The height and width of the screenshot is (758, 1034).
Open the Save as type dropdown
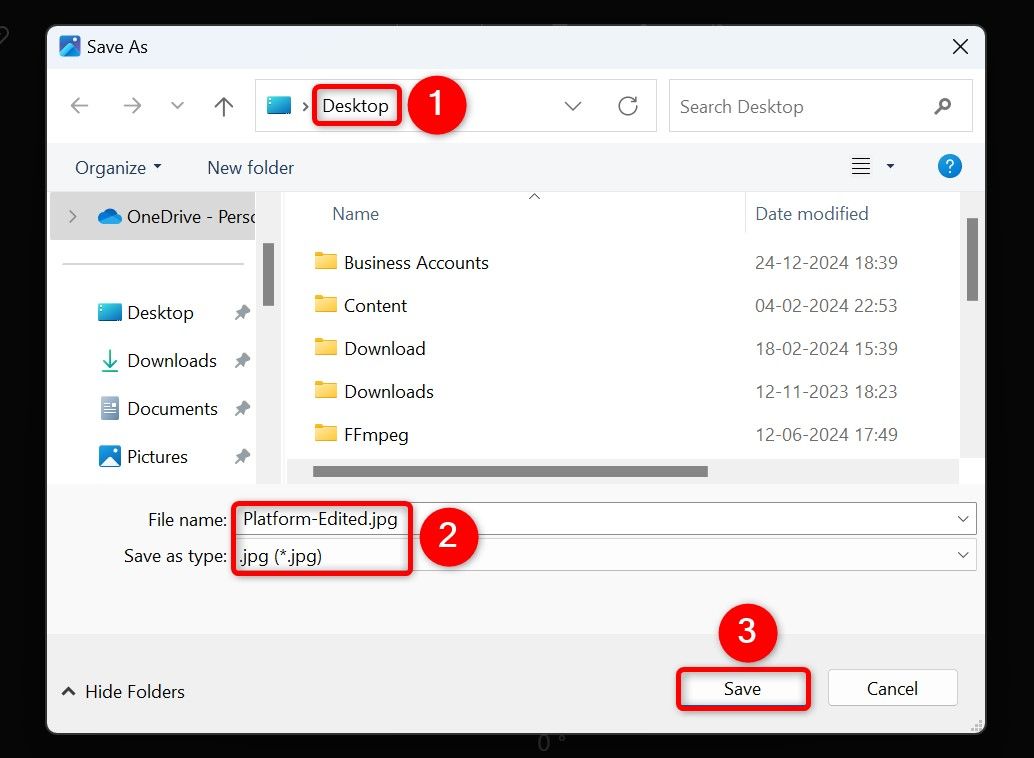coord(963,555)
